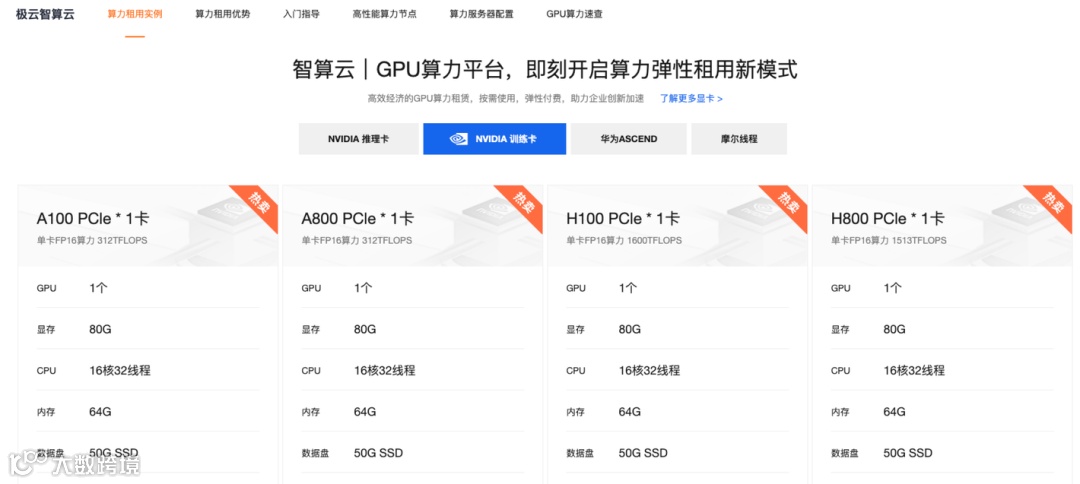Click the H100 PCIe * 1卡 card title
Image resolution: width=1080 pixels, height=484 pixels.
(623, 219)
